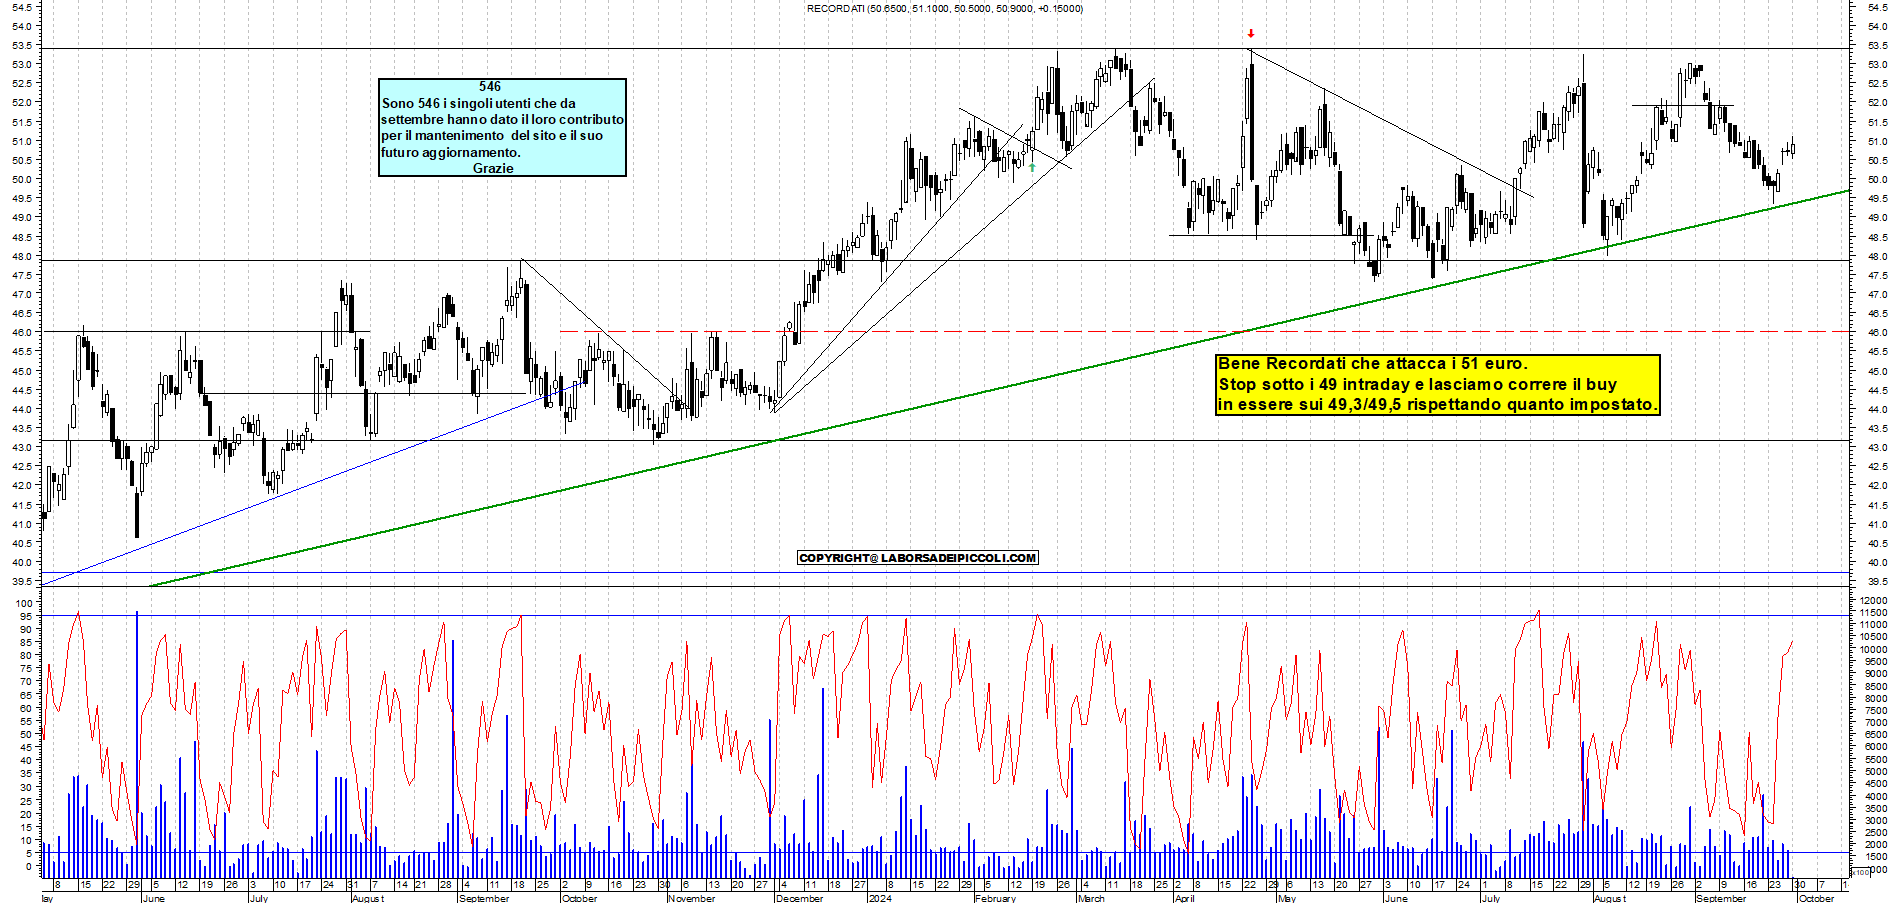Click the RECORDATI chart title with price values
Image resolution: width=1890 pixels, height=903 pixels.
tap(944, 8)
